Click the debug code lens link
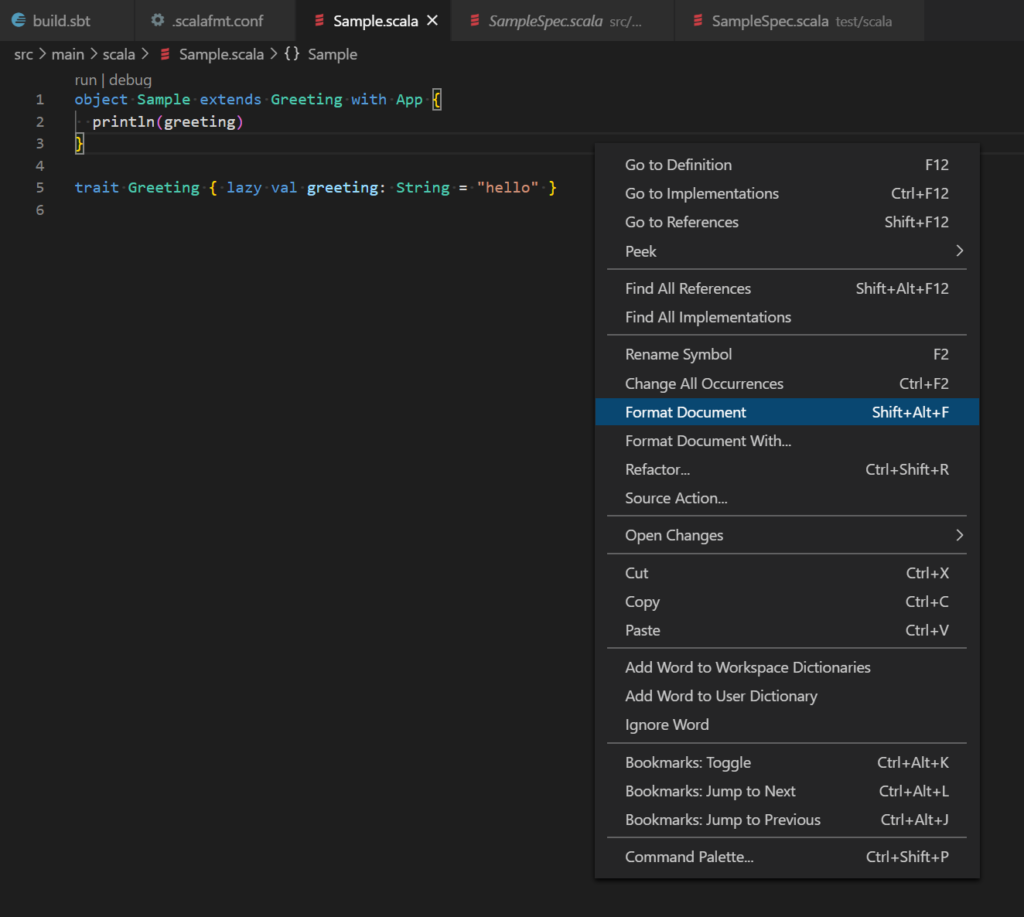1024x917 pixels. point(130,80)
